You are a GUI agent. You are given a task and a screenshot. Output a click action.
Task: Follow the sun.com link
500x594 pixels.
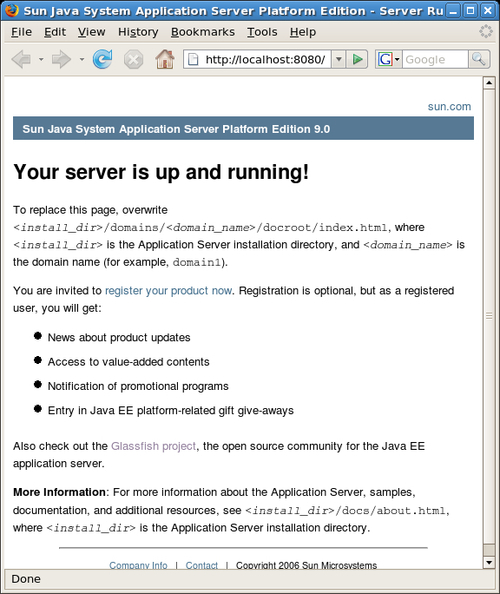point(449,106)
